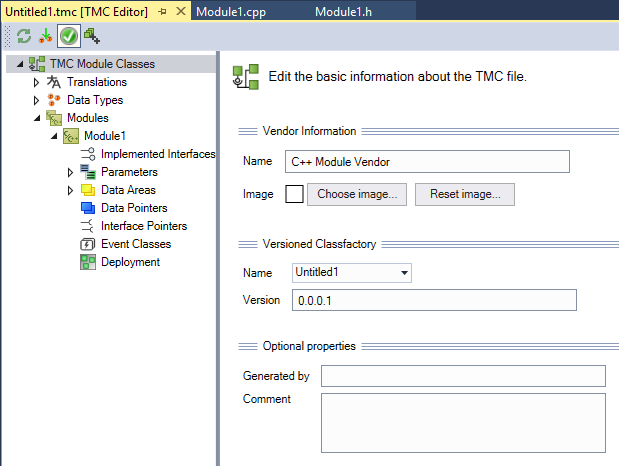Select Implemented Interfaces in the tree

pos(158,154)
